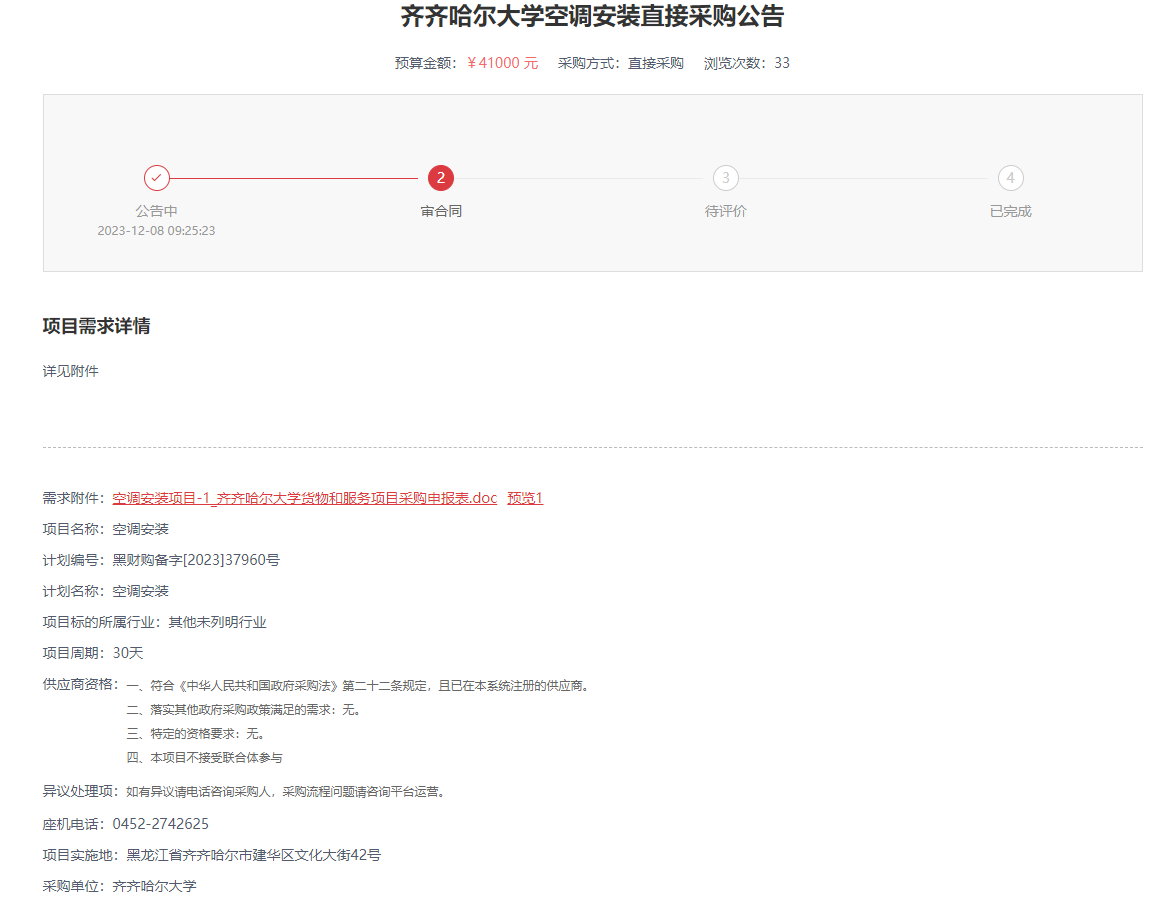Click the checkmark icon for step 公告中
Viewport: 1176px width, 897px height.
[156, 178]
